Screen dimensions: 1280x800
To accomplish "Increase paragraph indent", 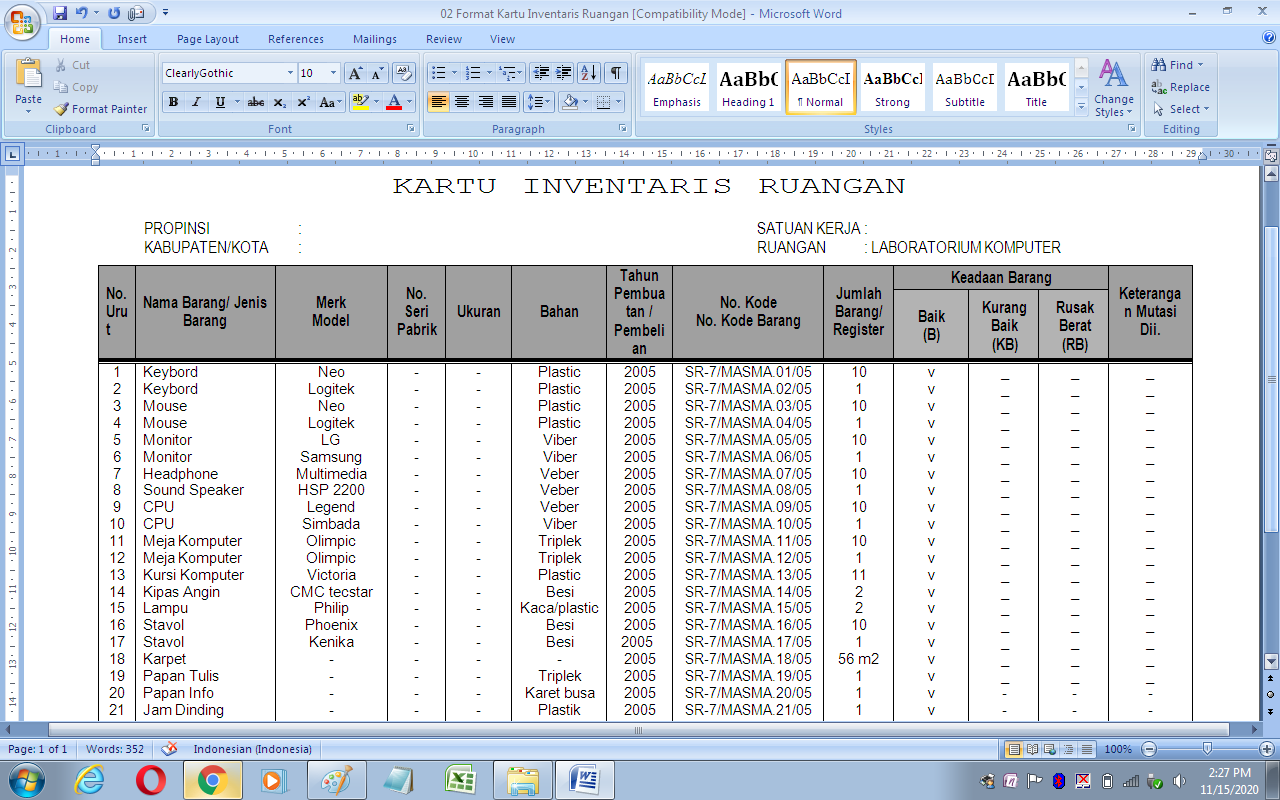I will coord(564,73).
